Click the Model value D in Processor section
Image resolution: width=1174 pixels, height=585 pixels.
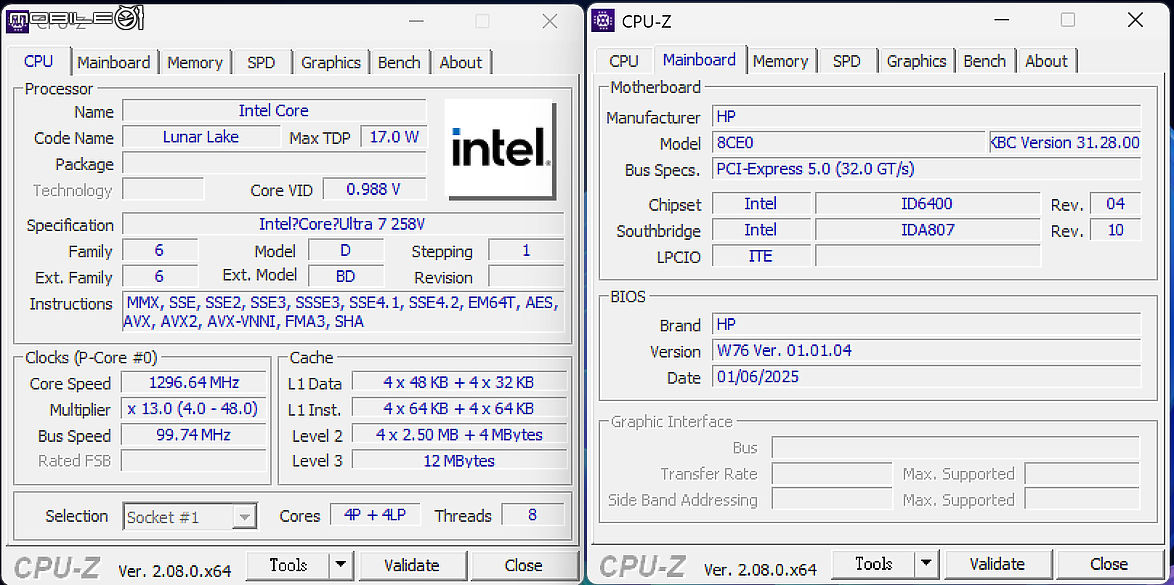(x=345, y=250)
